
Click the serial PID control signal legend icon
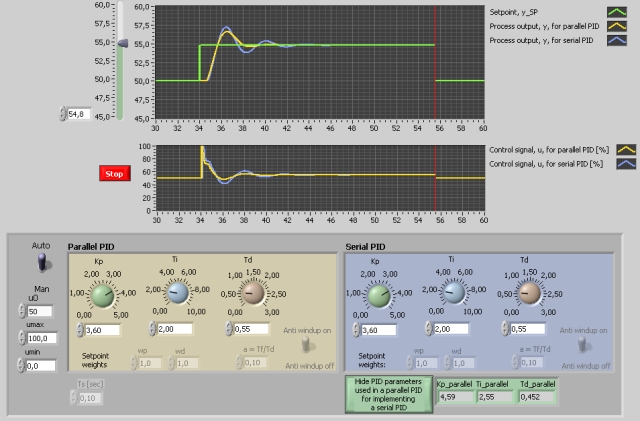(x=626, y=163)
